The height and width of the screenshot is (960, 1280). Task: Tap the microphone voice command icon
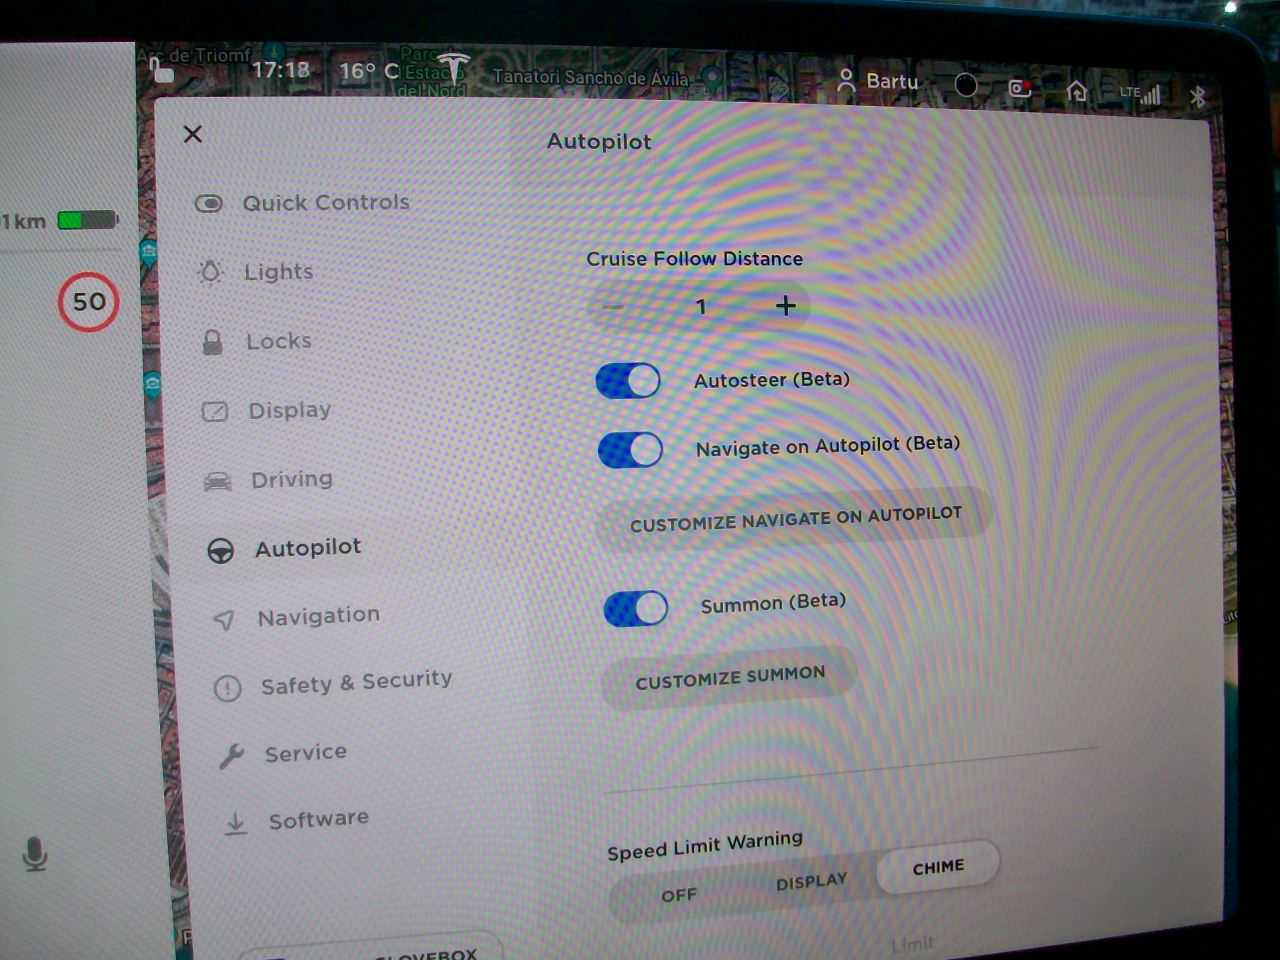pos(35,855)
